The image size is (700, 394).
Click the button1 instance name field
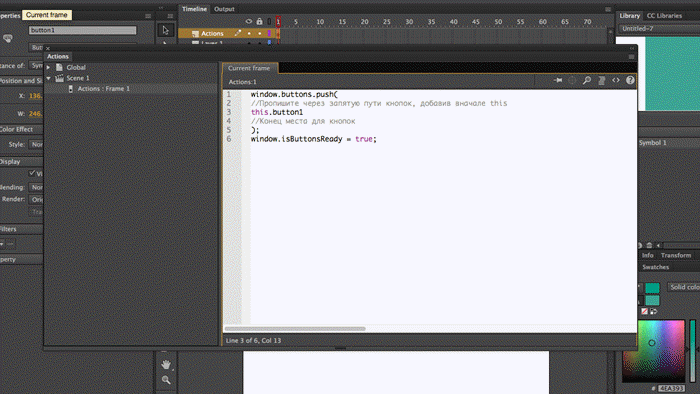pyautogui.click(x=83, y=30)
